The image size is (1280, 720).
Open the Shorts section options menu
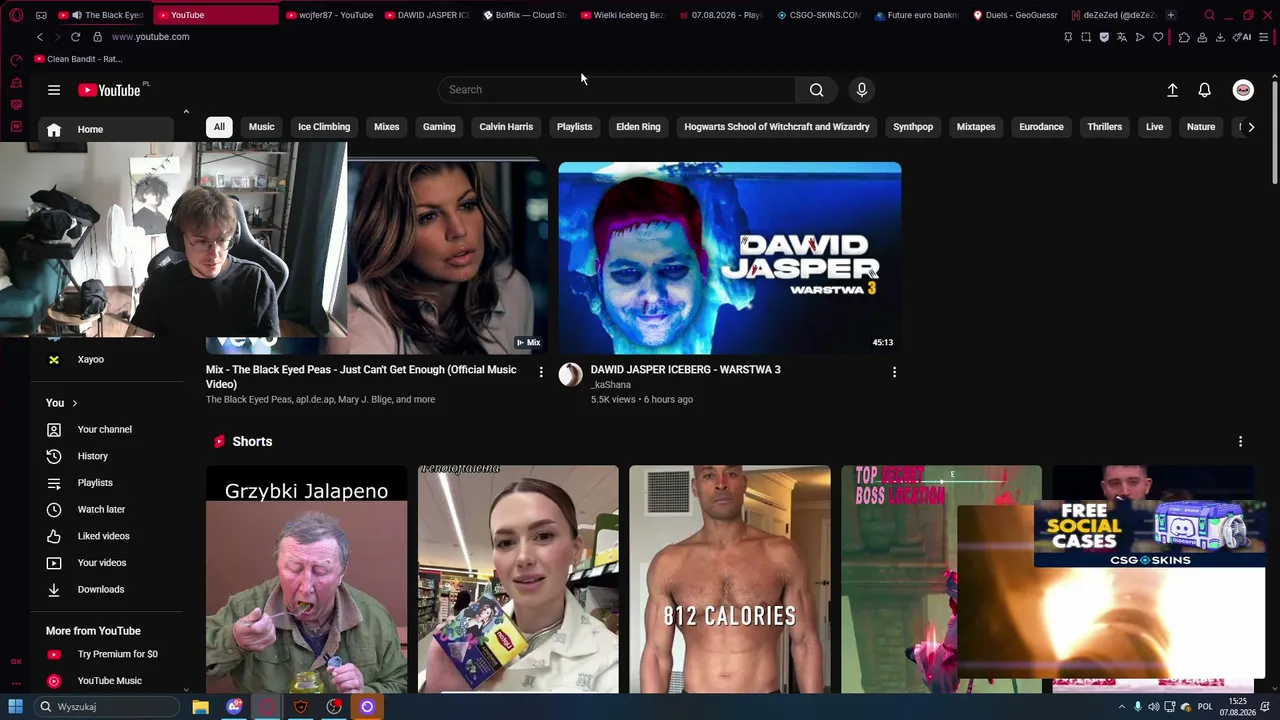1240,442
